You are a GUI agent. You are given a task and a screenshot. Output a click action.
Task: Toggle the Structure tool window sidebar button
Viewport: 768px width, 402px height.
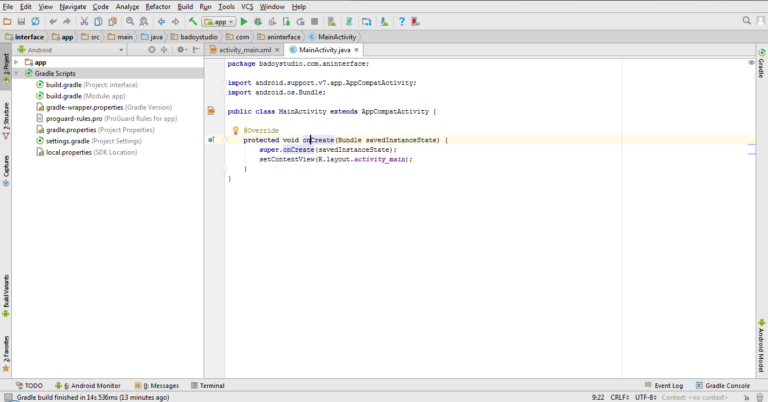[6, 119]
